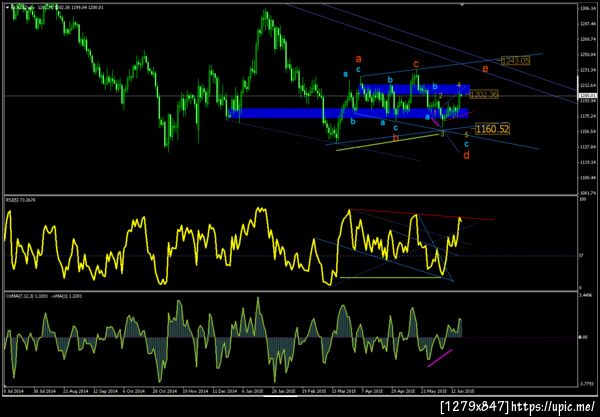Image resolution: width=600 pixels, height=417 pixels.
Task: Click the RSI(5) indicator label
Action: 21,200
